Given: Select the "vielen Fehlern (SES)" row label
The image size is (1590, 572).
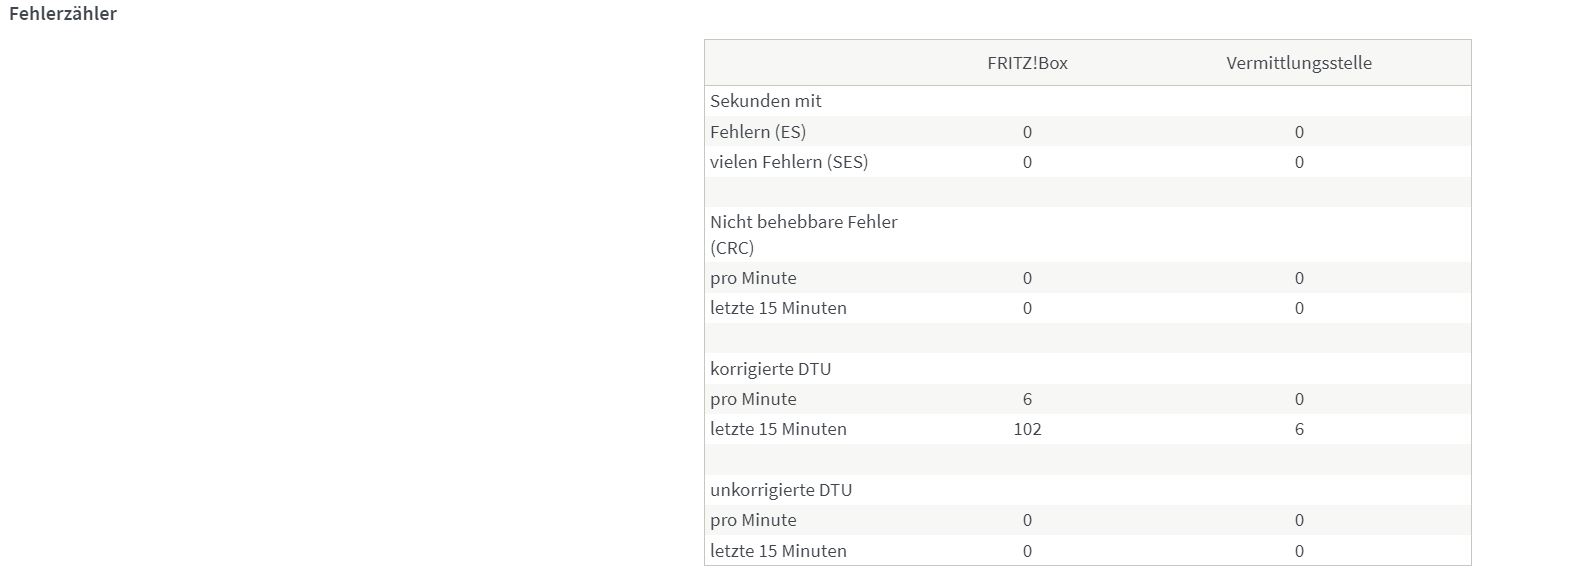Looking at the screenshot, I should (x=789, y=162).
